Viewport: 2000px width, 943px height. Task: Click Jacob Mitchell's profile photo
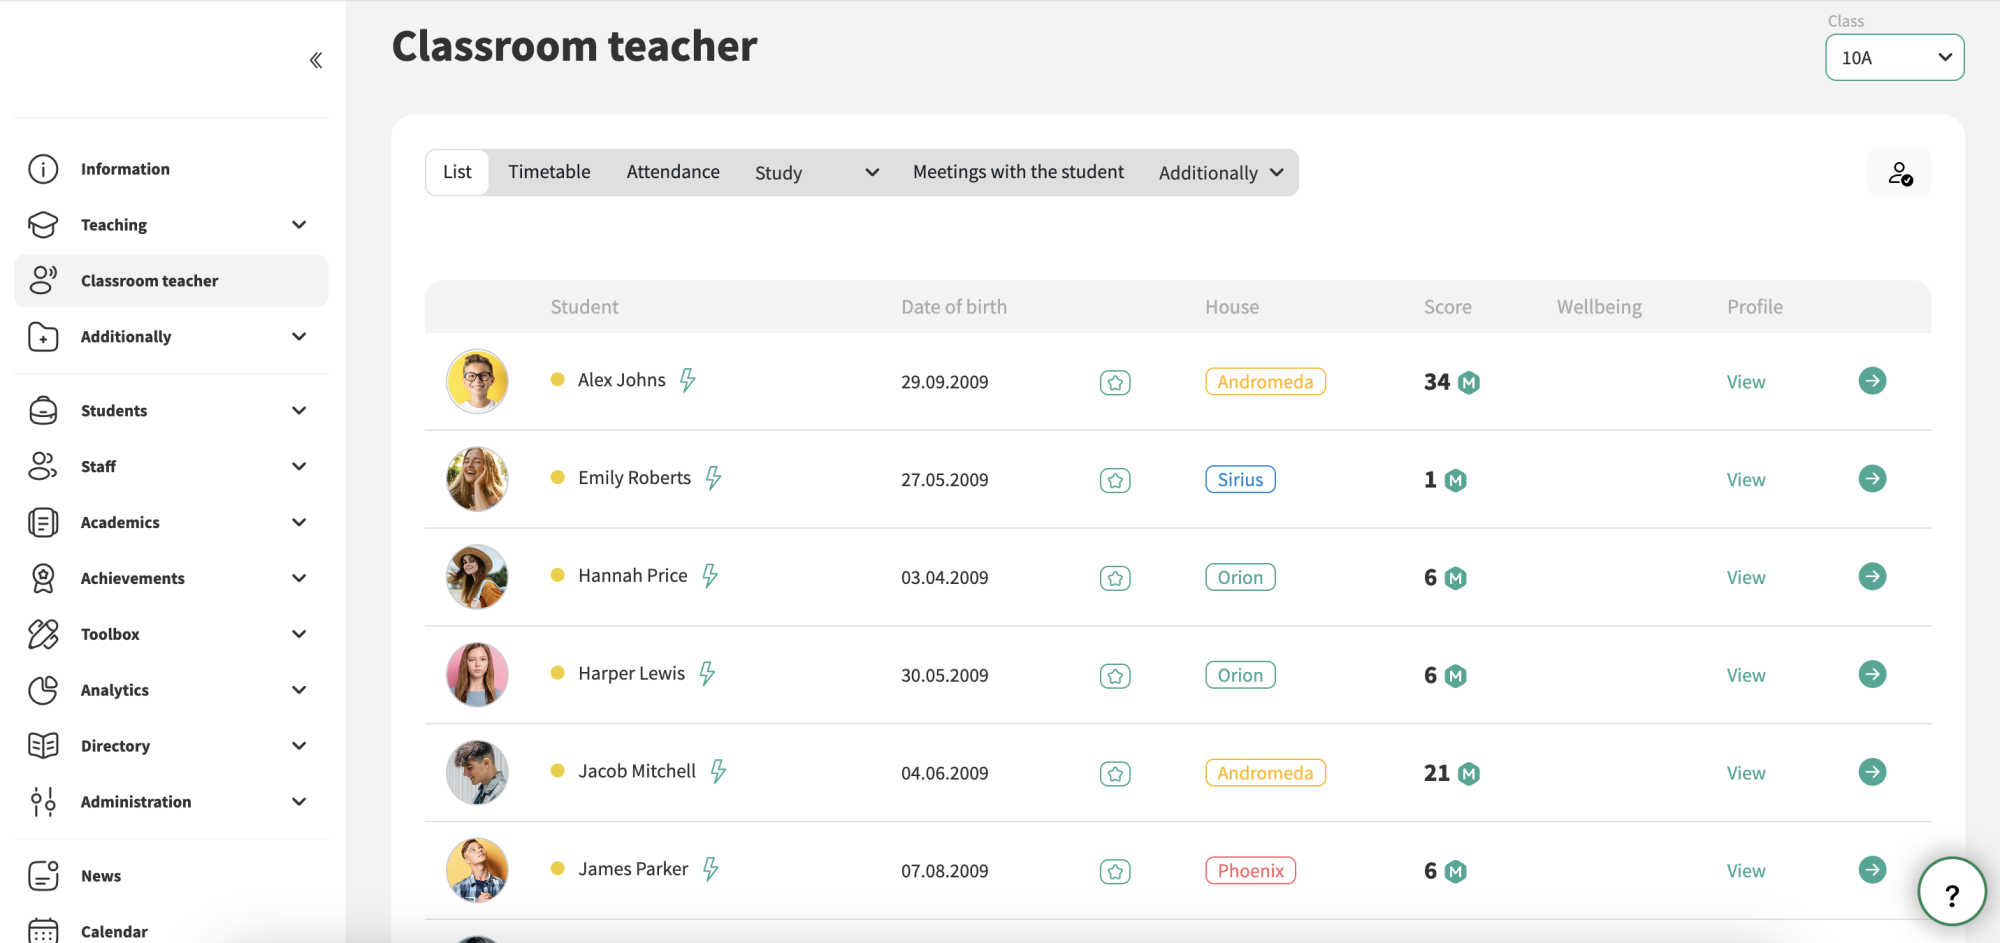[x=477, y=773]
